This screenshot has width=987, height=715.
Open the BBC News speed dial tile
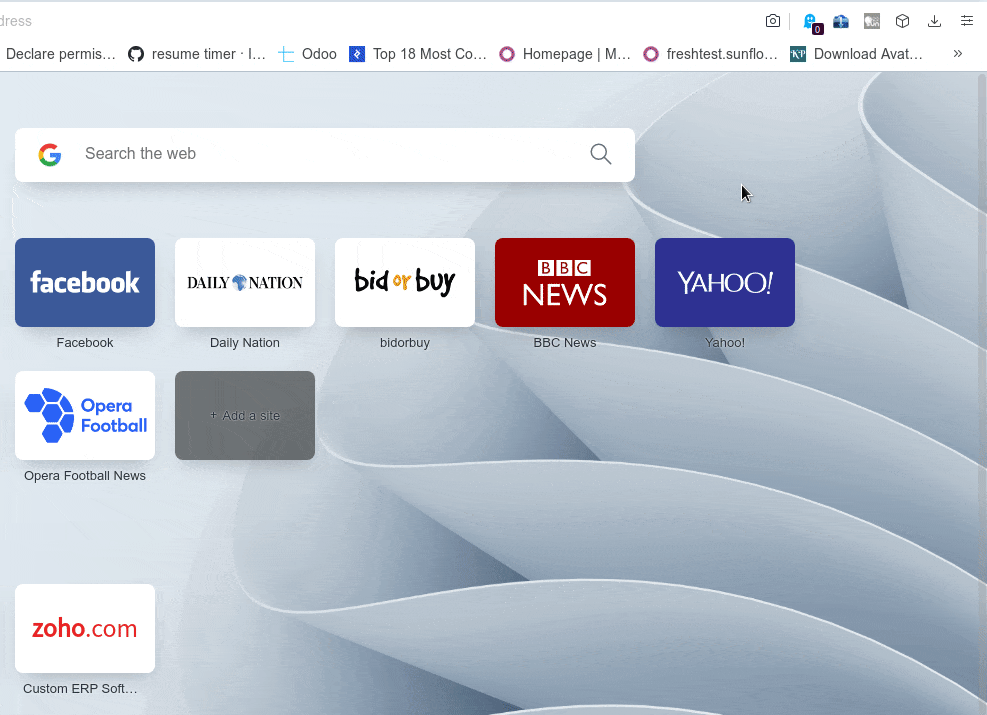(x=565, y=283)
